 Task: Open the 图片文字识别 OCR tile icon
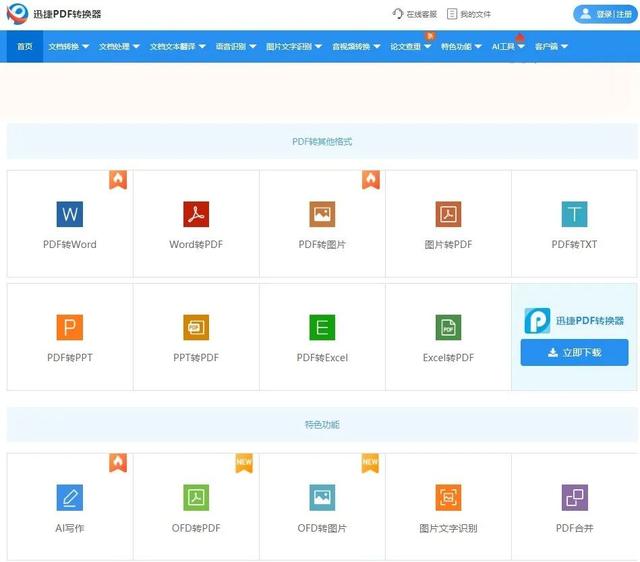click(x=448, y=497)
